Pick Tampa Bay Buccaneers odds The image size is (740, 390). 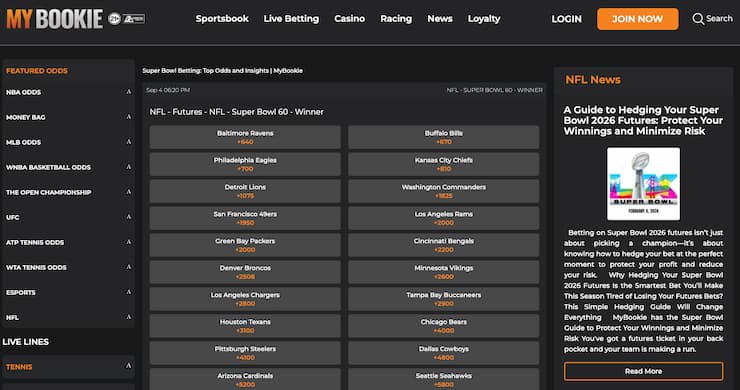pos(444,298)
